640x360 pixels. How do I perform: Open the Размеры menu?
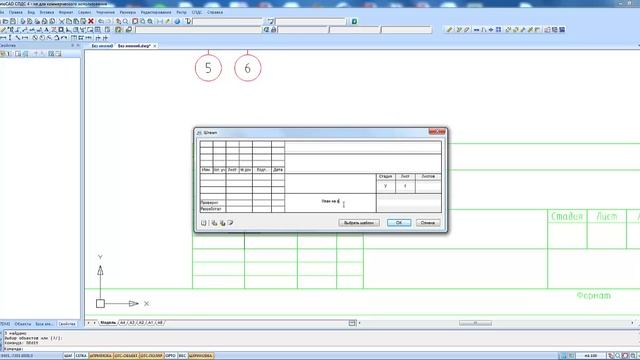(x=127, y=12)
